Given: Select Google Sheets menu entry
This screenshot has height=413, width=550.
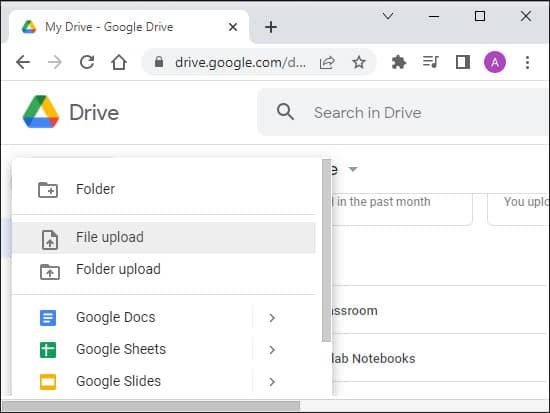Looking at the screenshot, I should (164, 349).
